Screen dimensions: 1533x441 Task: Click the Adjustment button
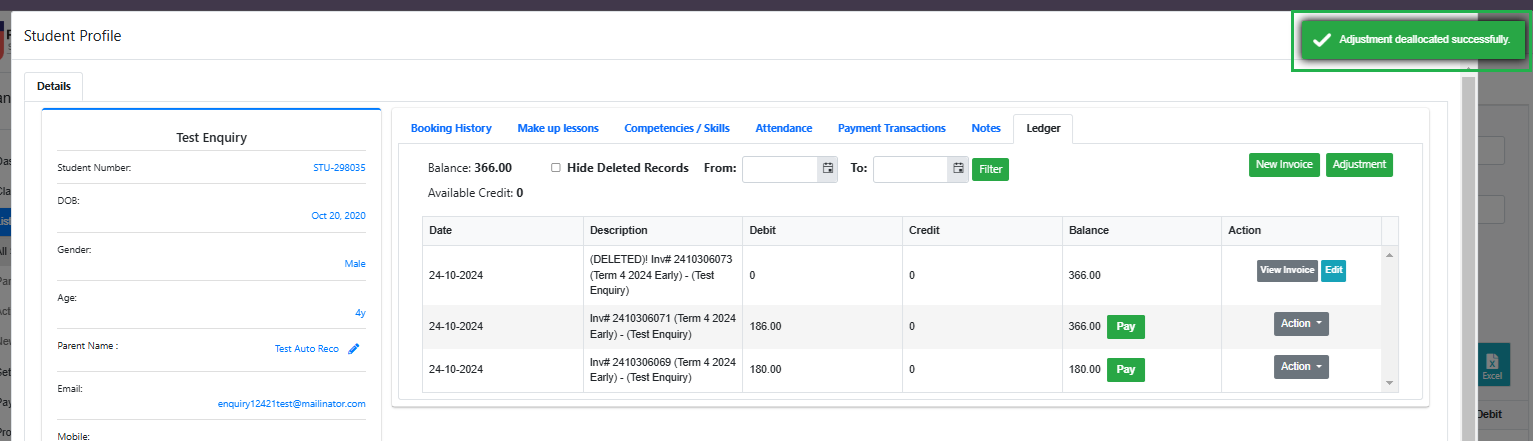(1359, 165)
